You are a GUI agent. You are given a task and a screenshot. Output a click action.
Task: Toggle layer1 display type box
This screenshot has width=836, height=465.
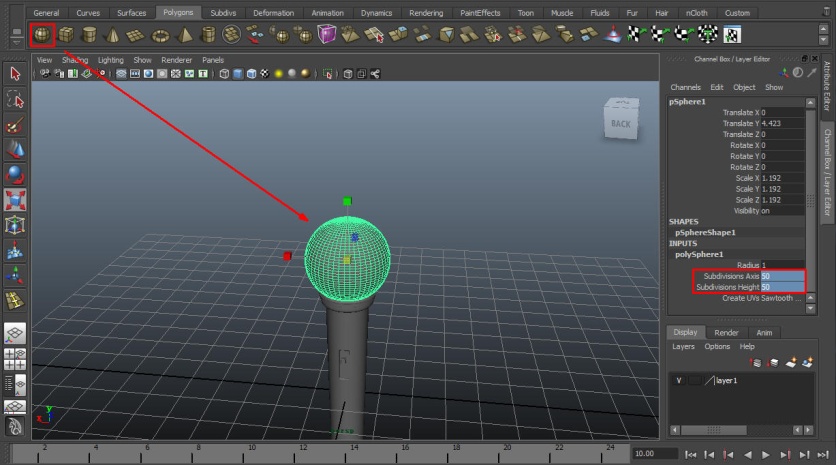694,380
